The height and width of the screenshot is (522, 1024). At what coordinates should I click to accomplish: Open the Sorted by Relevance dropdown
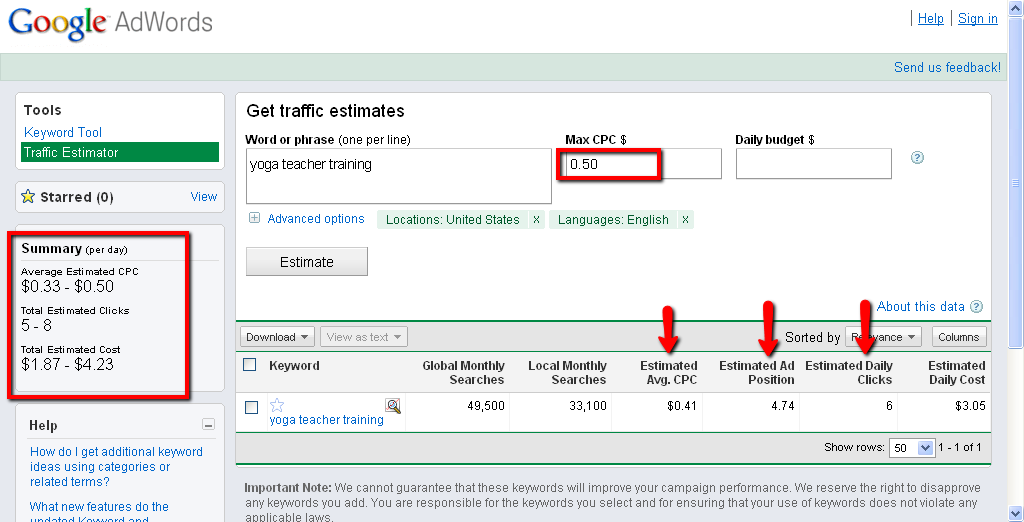[x=884, y=337]
